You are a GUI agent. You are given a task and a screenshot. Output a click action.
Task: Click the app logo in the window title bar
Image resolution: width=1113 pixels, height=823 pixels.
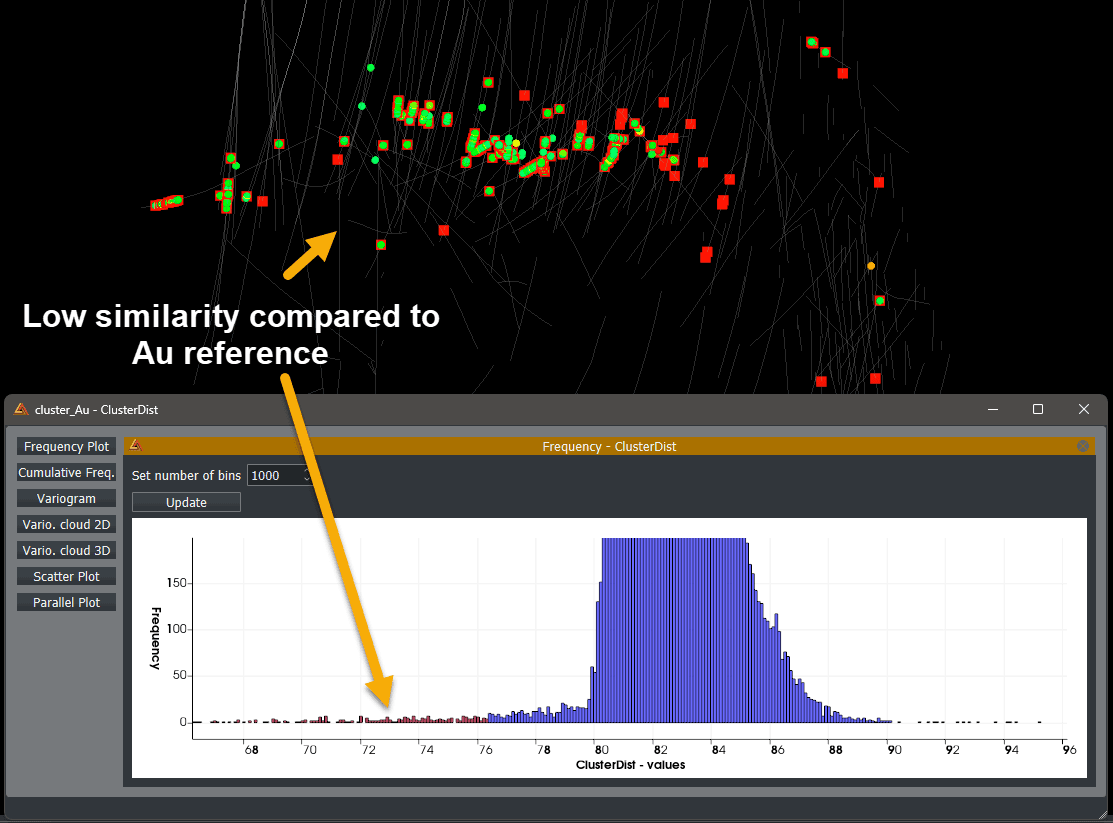pos(20,409)
